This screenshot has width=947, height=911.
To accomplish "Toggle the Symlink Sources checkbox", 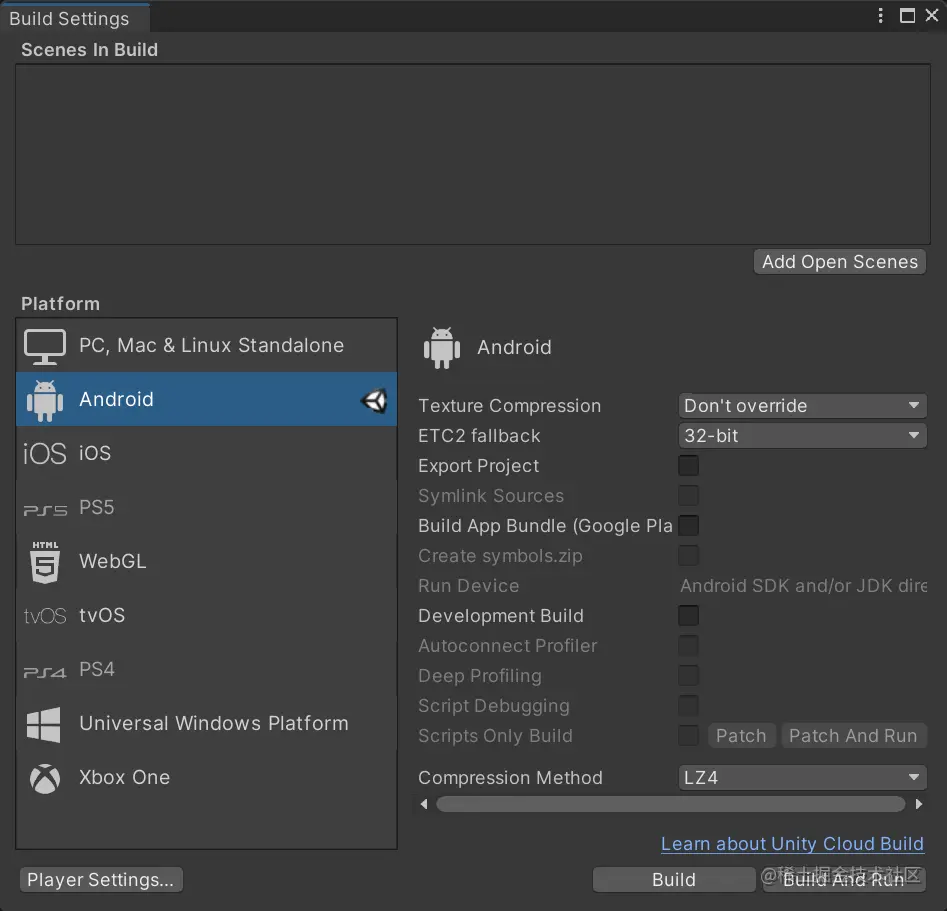I will pyautogui.click(x=689, y=496).
